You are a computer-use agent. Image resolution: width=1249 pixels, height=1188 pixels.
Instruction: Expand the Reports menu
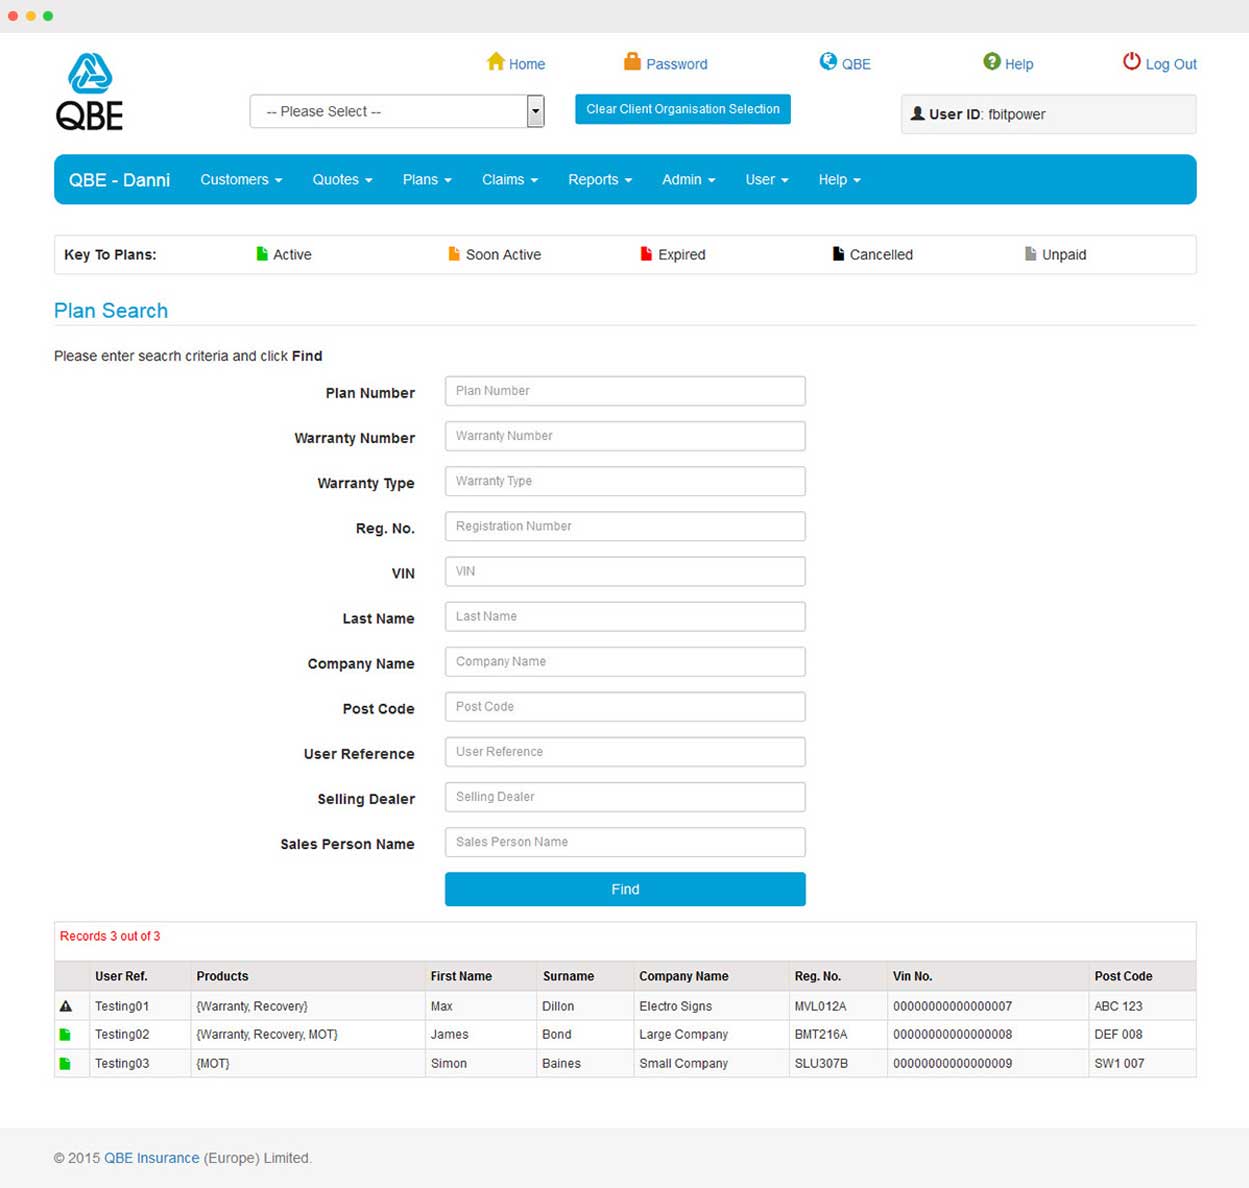[600, 180]
